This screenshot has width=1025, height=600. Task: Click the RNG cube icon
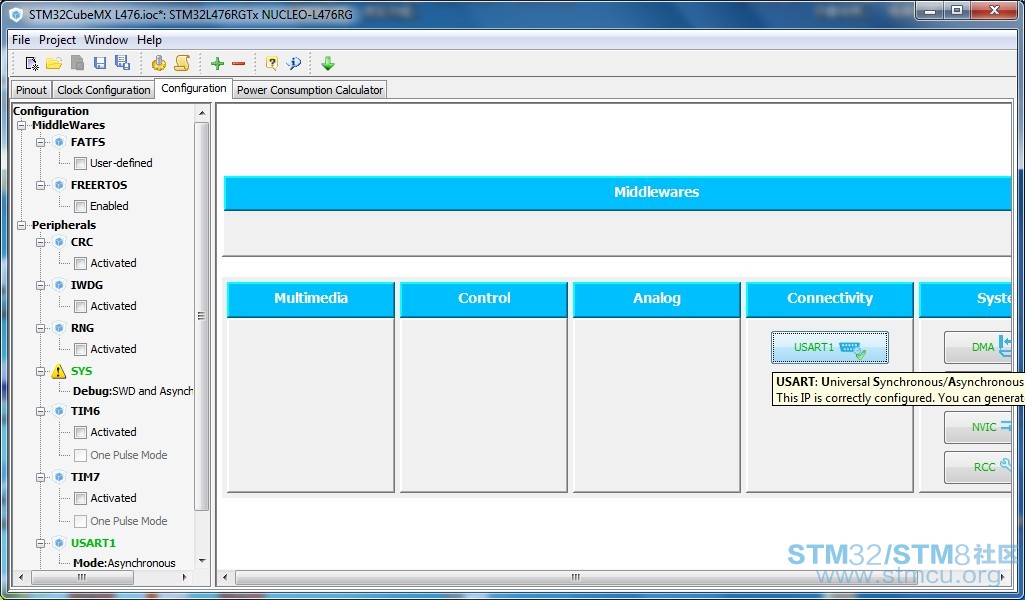[x=59, y=328]
